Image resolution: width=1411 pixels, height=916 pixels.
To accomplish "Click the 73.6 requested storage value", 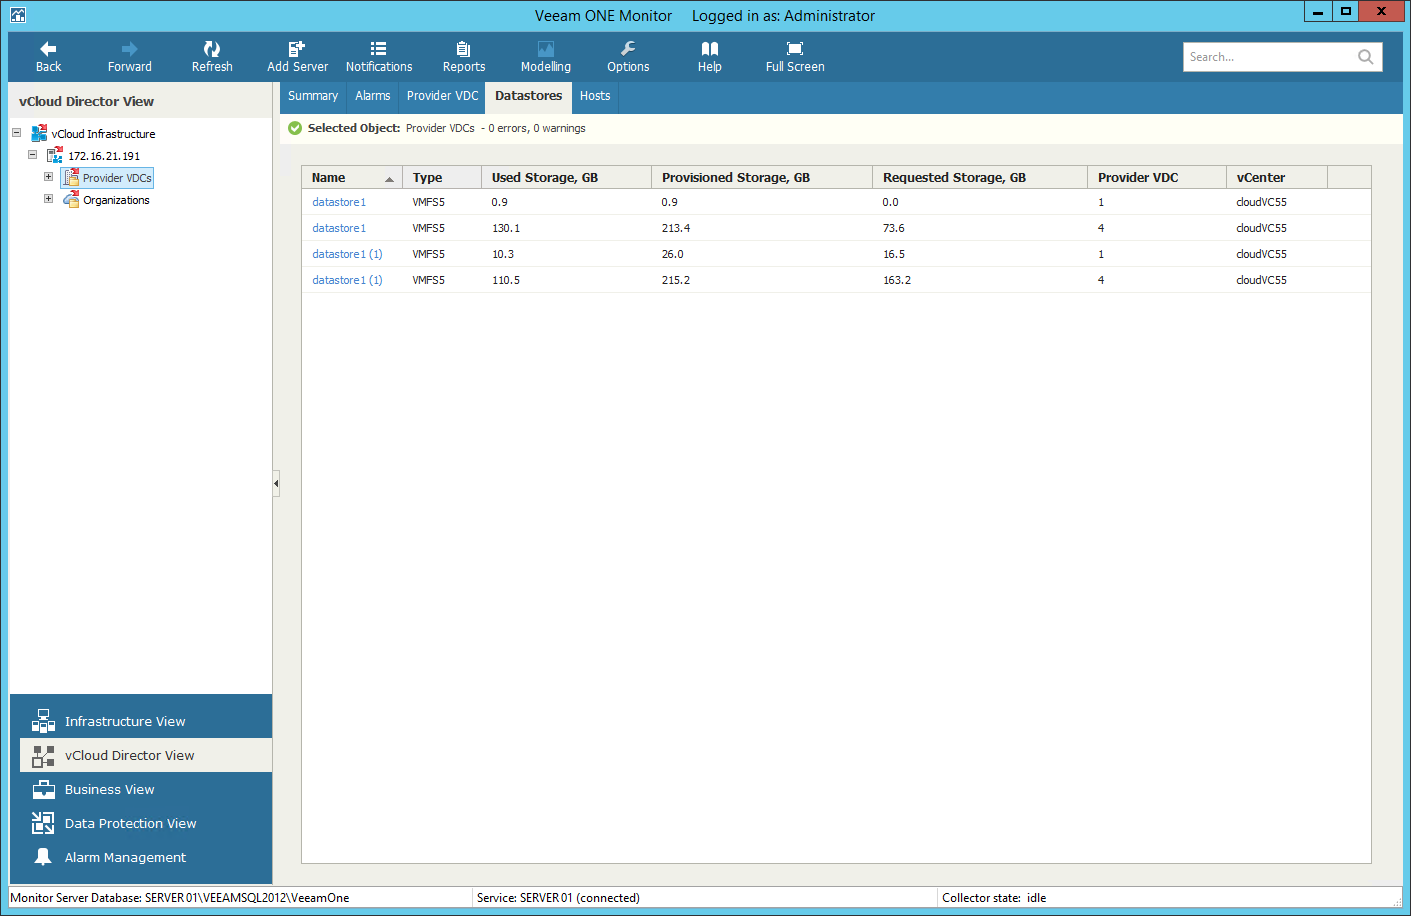I will pos(894,228).
